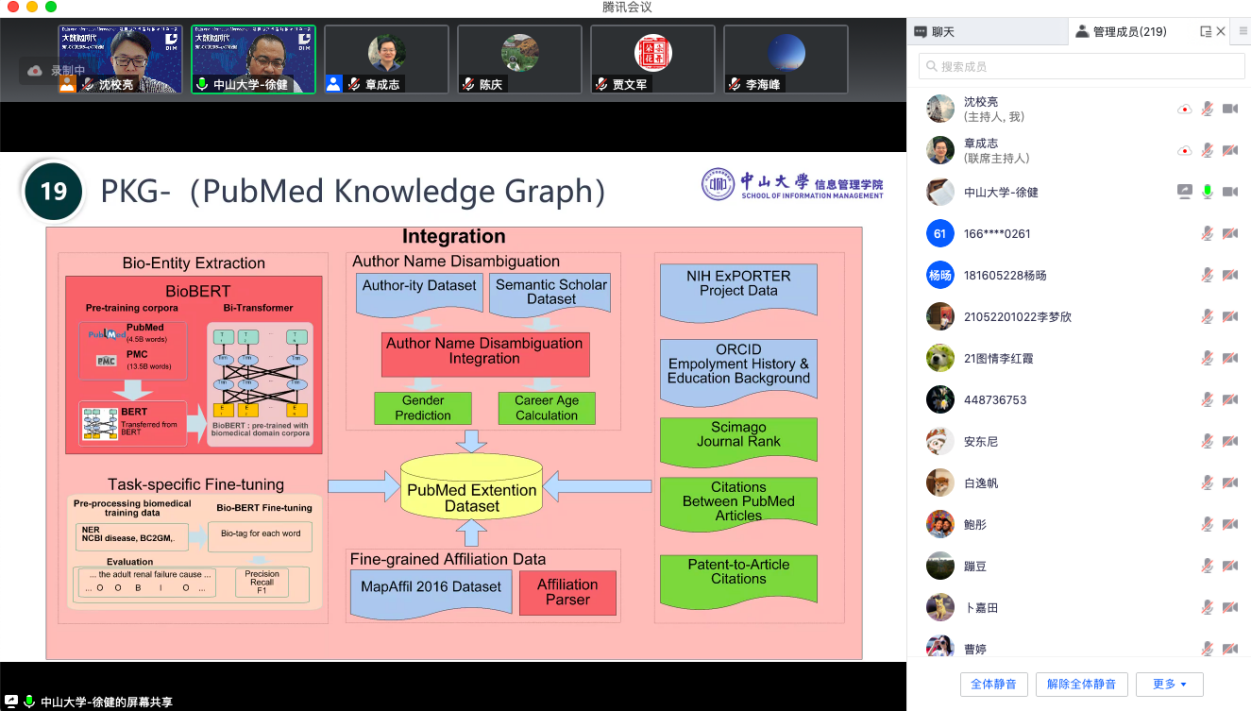1251x711 pixels.
Task: Click camera icon for 448736753
Action: coord(1230,400)
